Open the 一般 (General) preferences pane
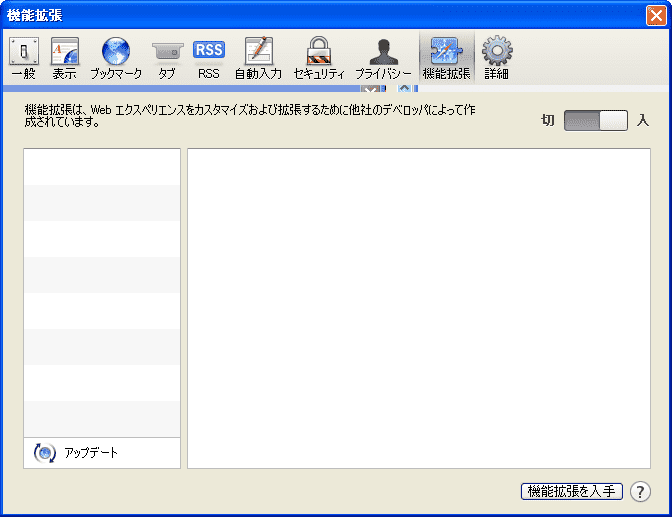The image size is (672, 517). [24, 58]
